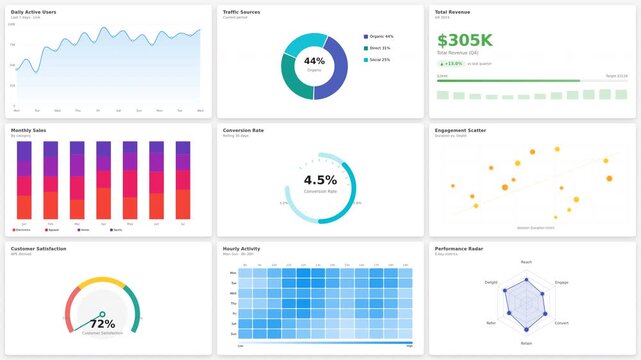
Task: Click the Sat row label in heatmap
Action: pyautogui.click(x=234, y=324)
